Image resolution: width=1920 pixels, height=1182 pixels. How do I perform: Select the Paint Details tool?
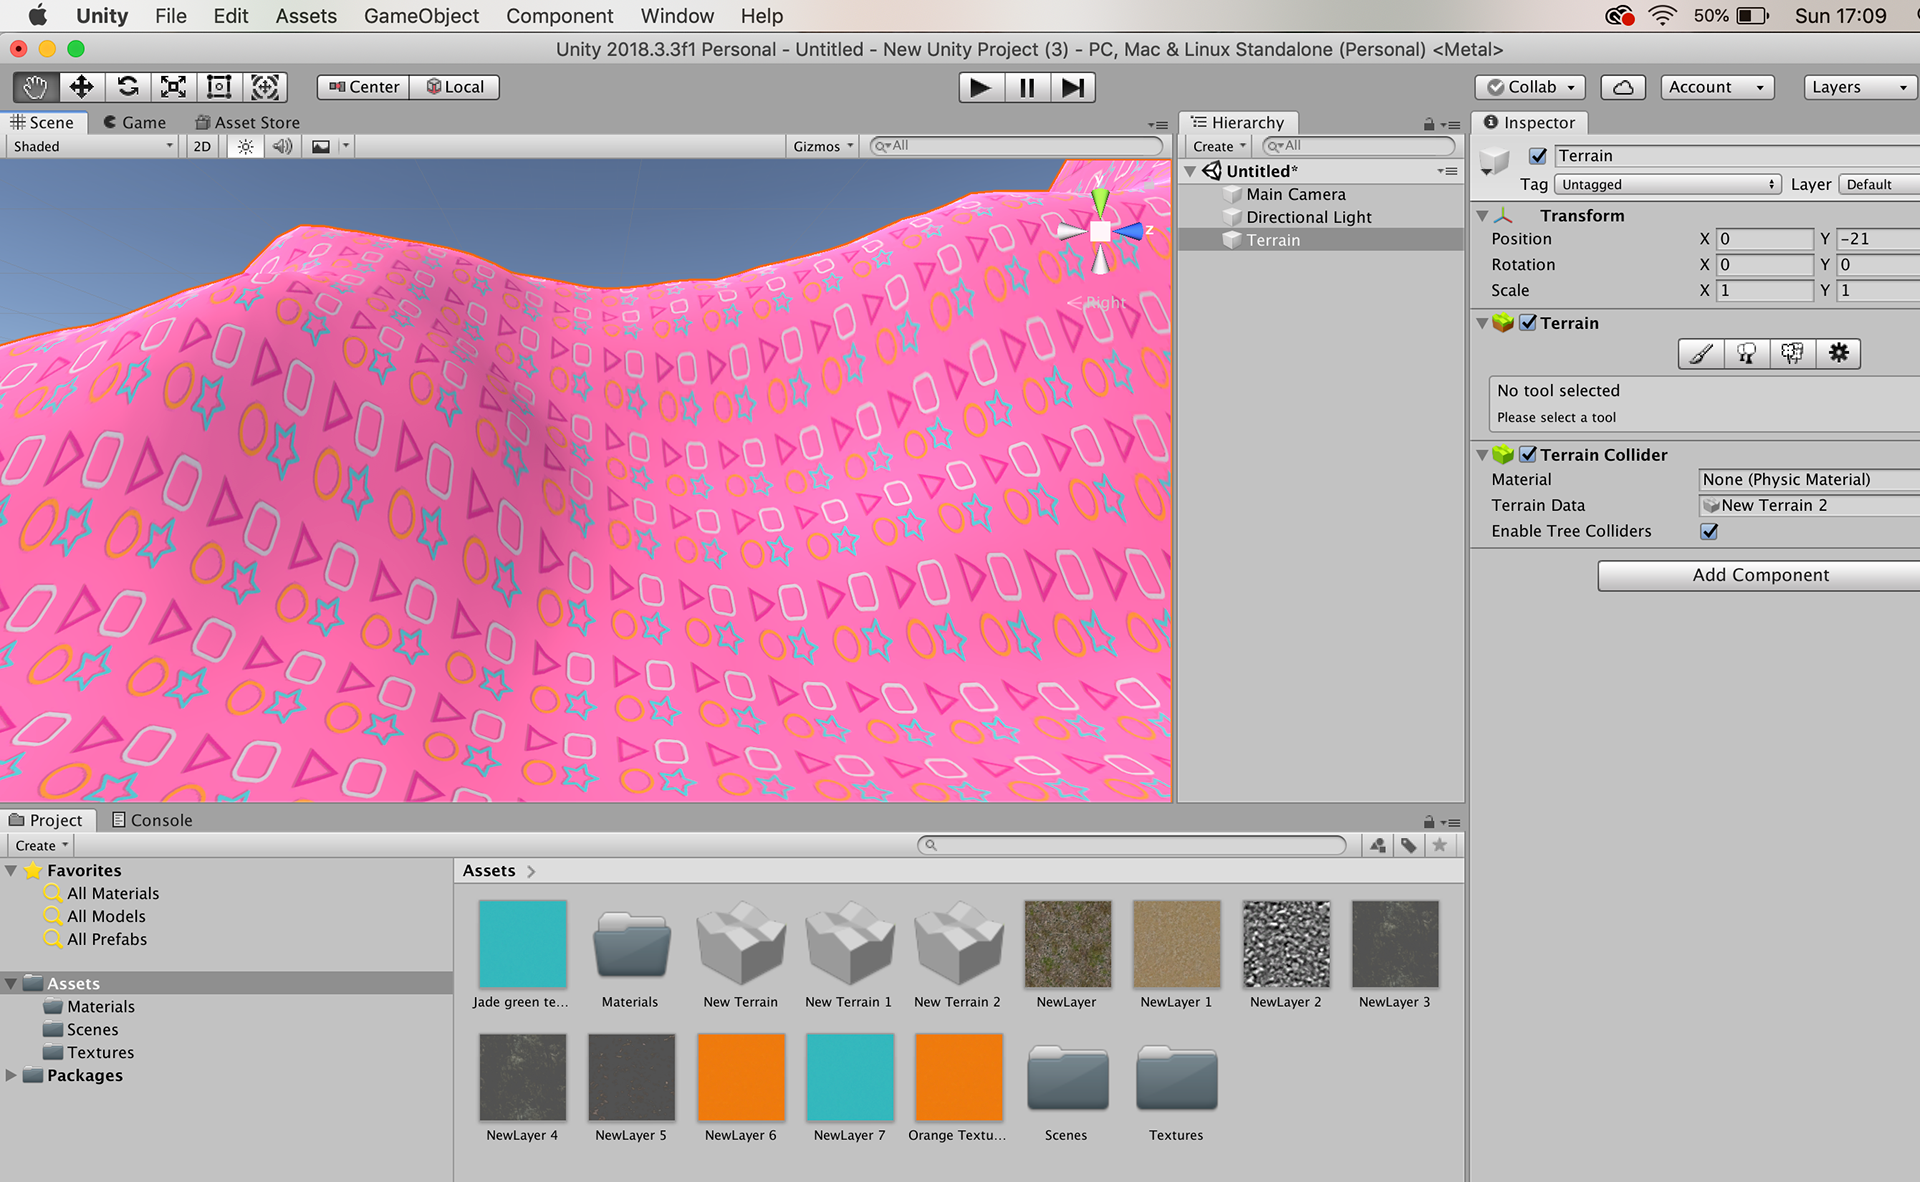(x=1792, y=353)
